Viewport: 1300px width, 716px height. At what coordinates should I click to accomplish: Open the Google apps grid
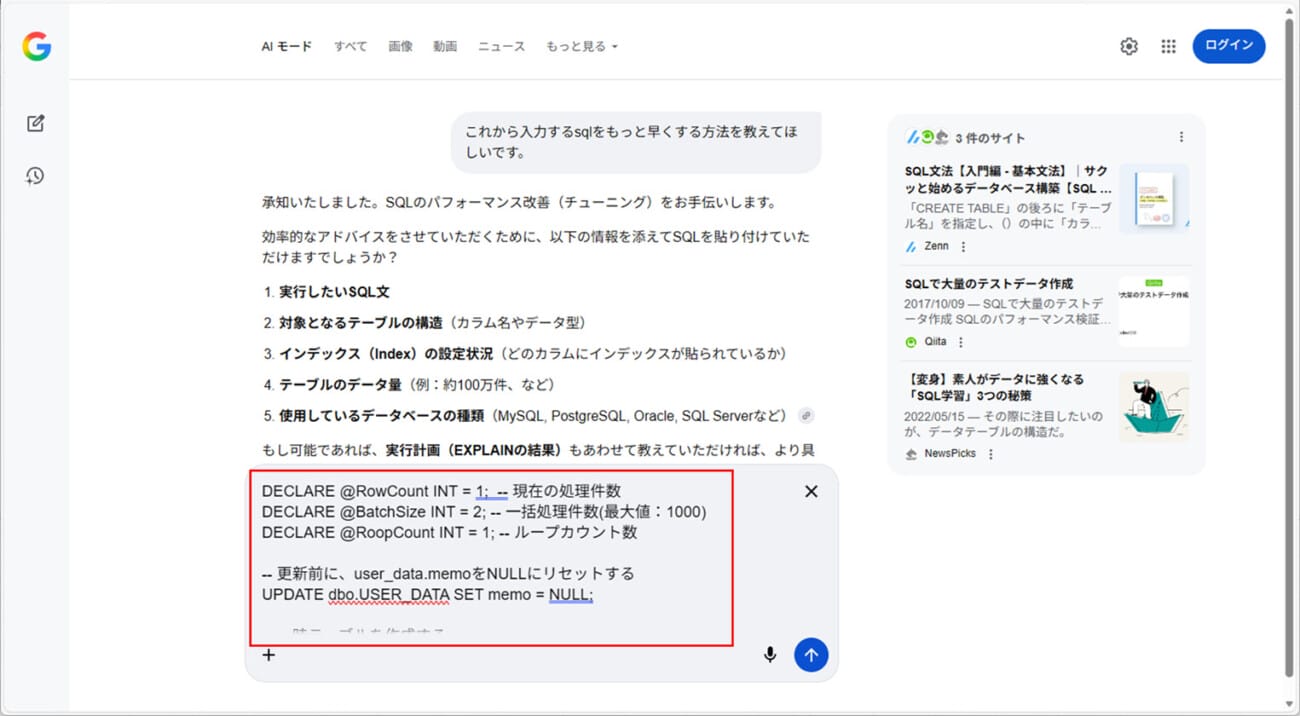pos(1168,47)
